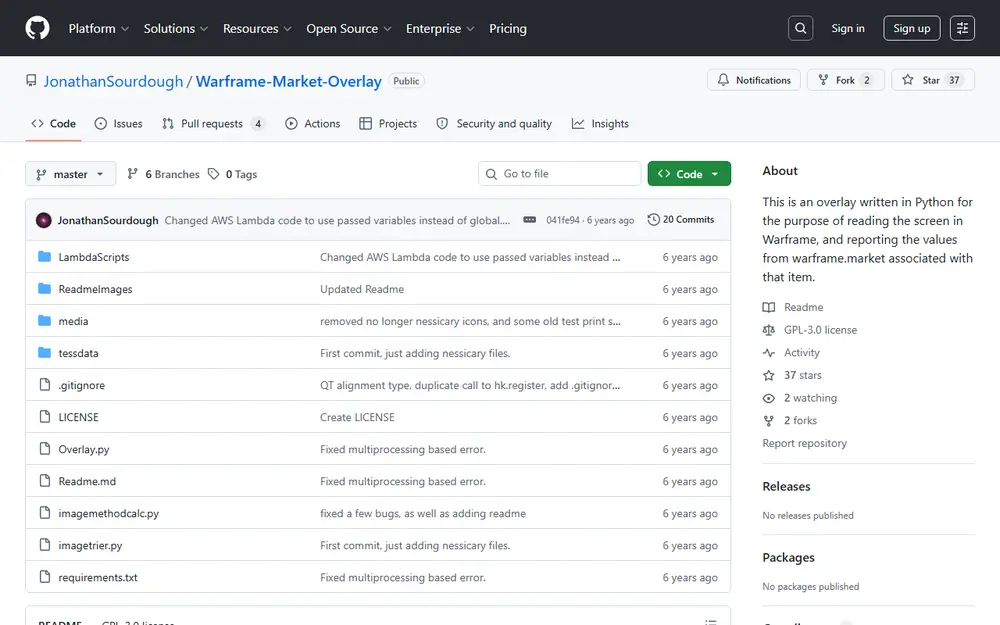The image size is (1000, 625).
Task: Open commit hash 041fe94
Action: point(562,220)
